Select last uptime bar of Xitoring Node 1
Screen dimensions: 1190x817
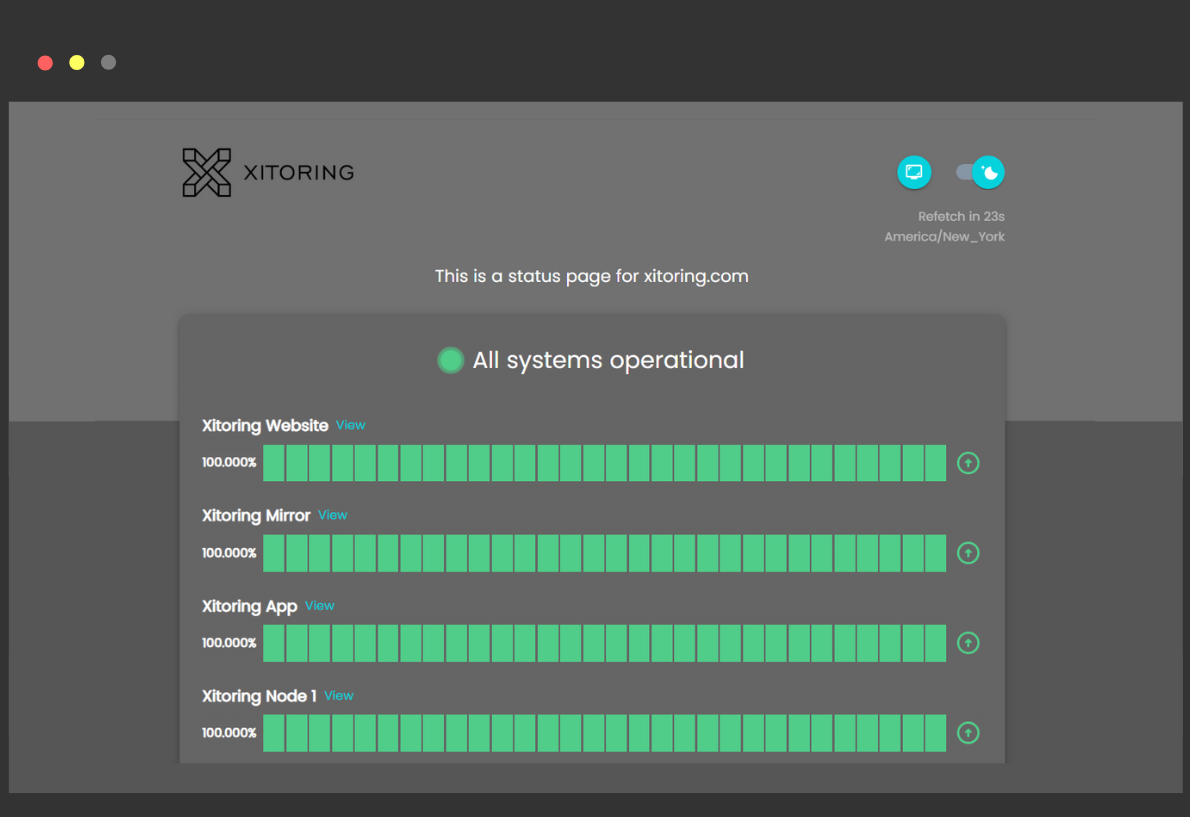(935, 733)
